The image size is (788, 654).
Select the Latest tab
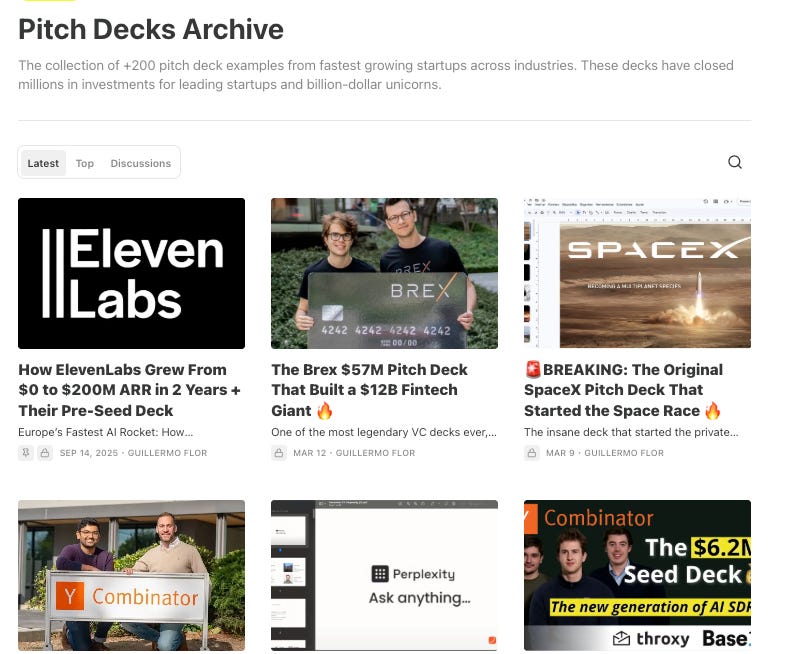(x=43, y=163)
